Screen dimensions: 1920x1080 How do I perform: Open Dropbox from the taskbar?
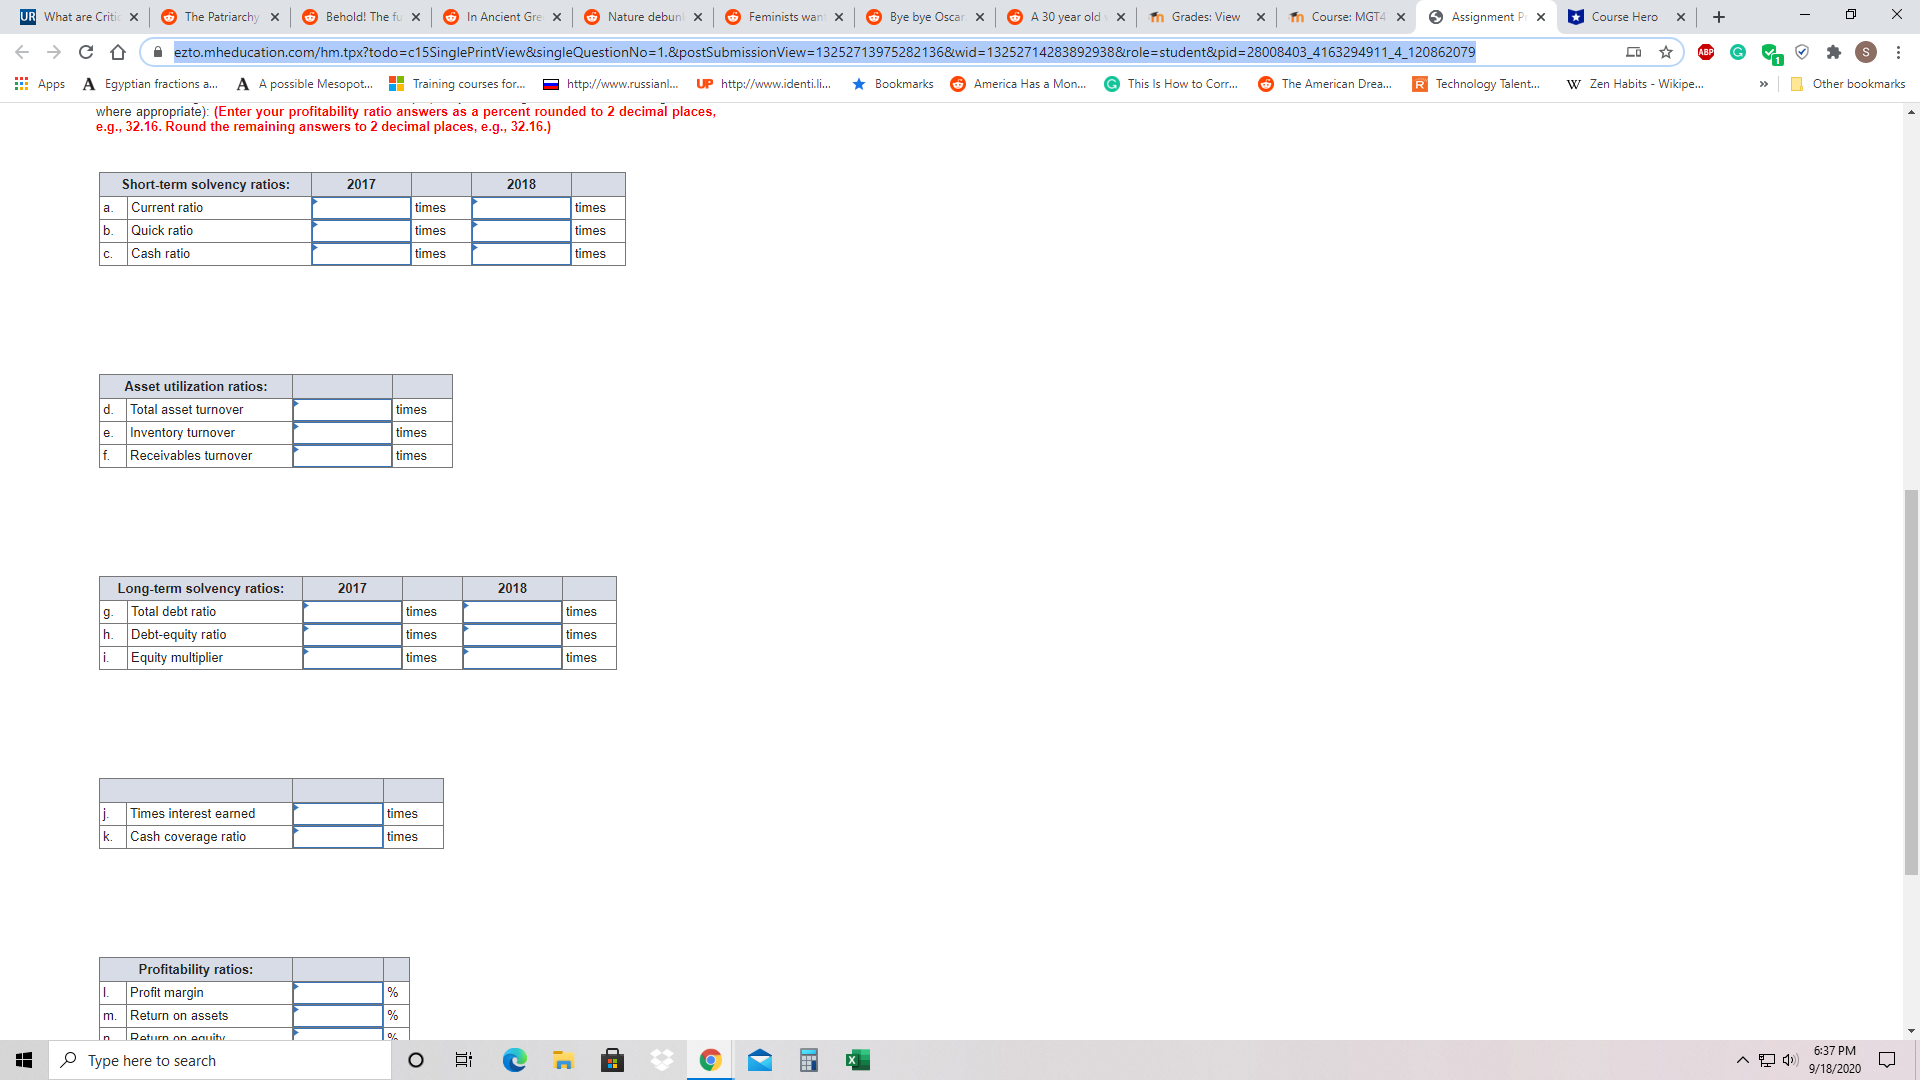tap(661, 1059)
